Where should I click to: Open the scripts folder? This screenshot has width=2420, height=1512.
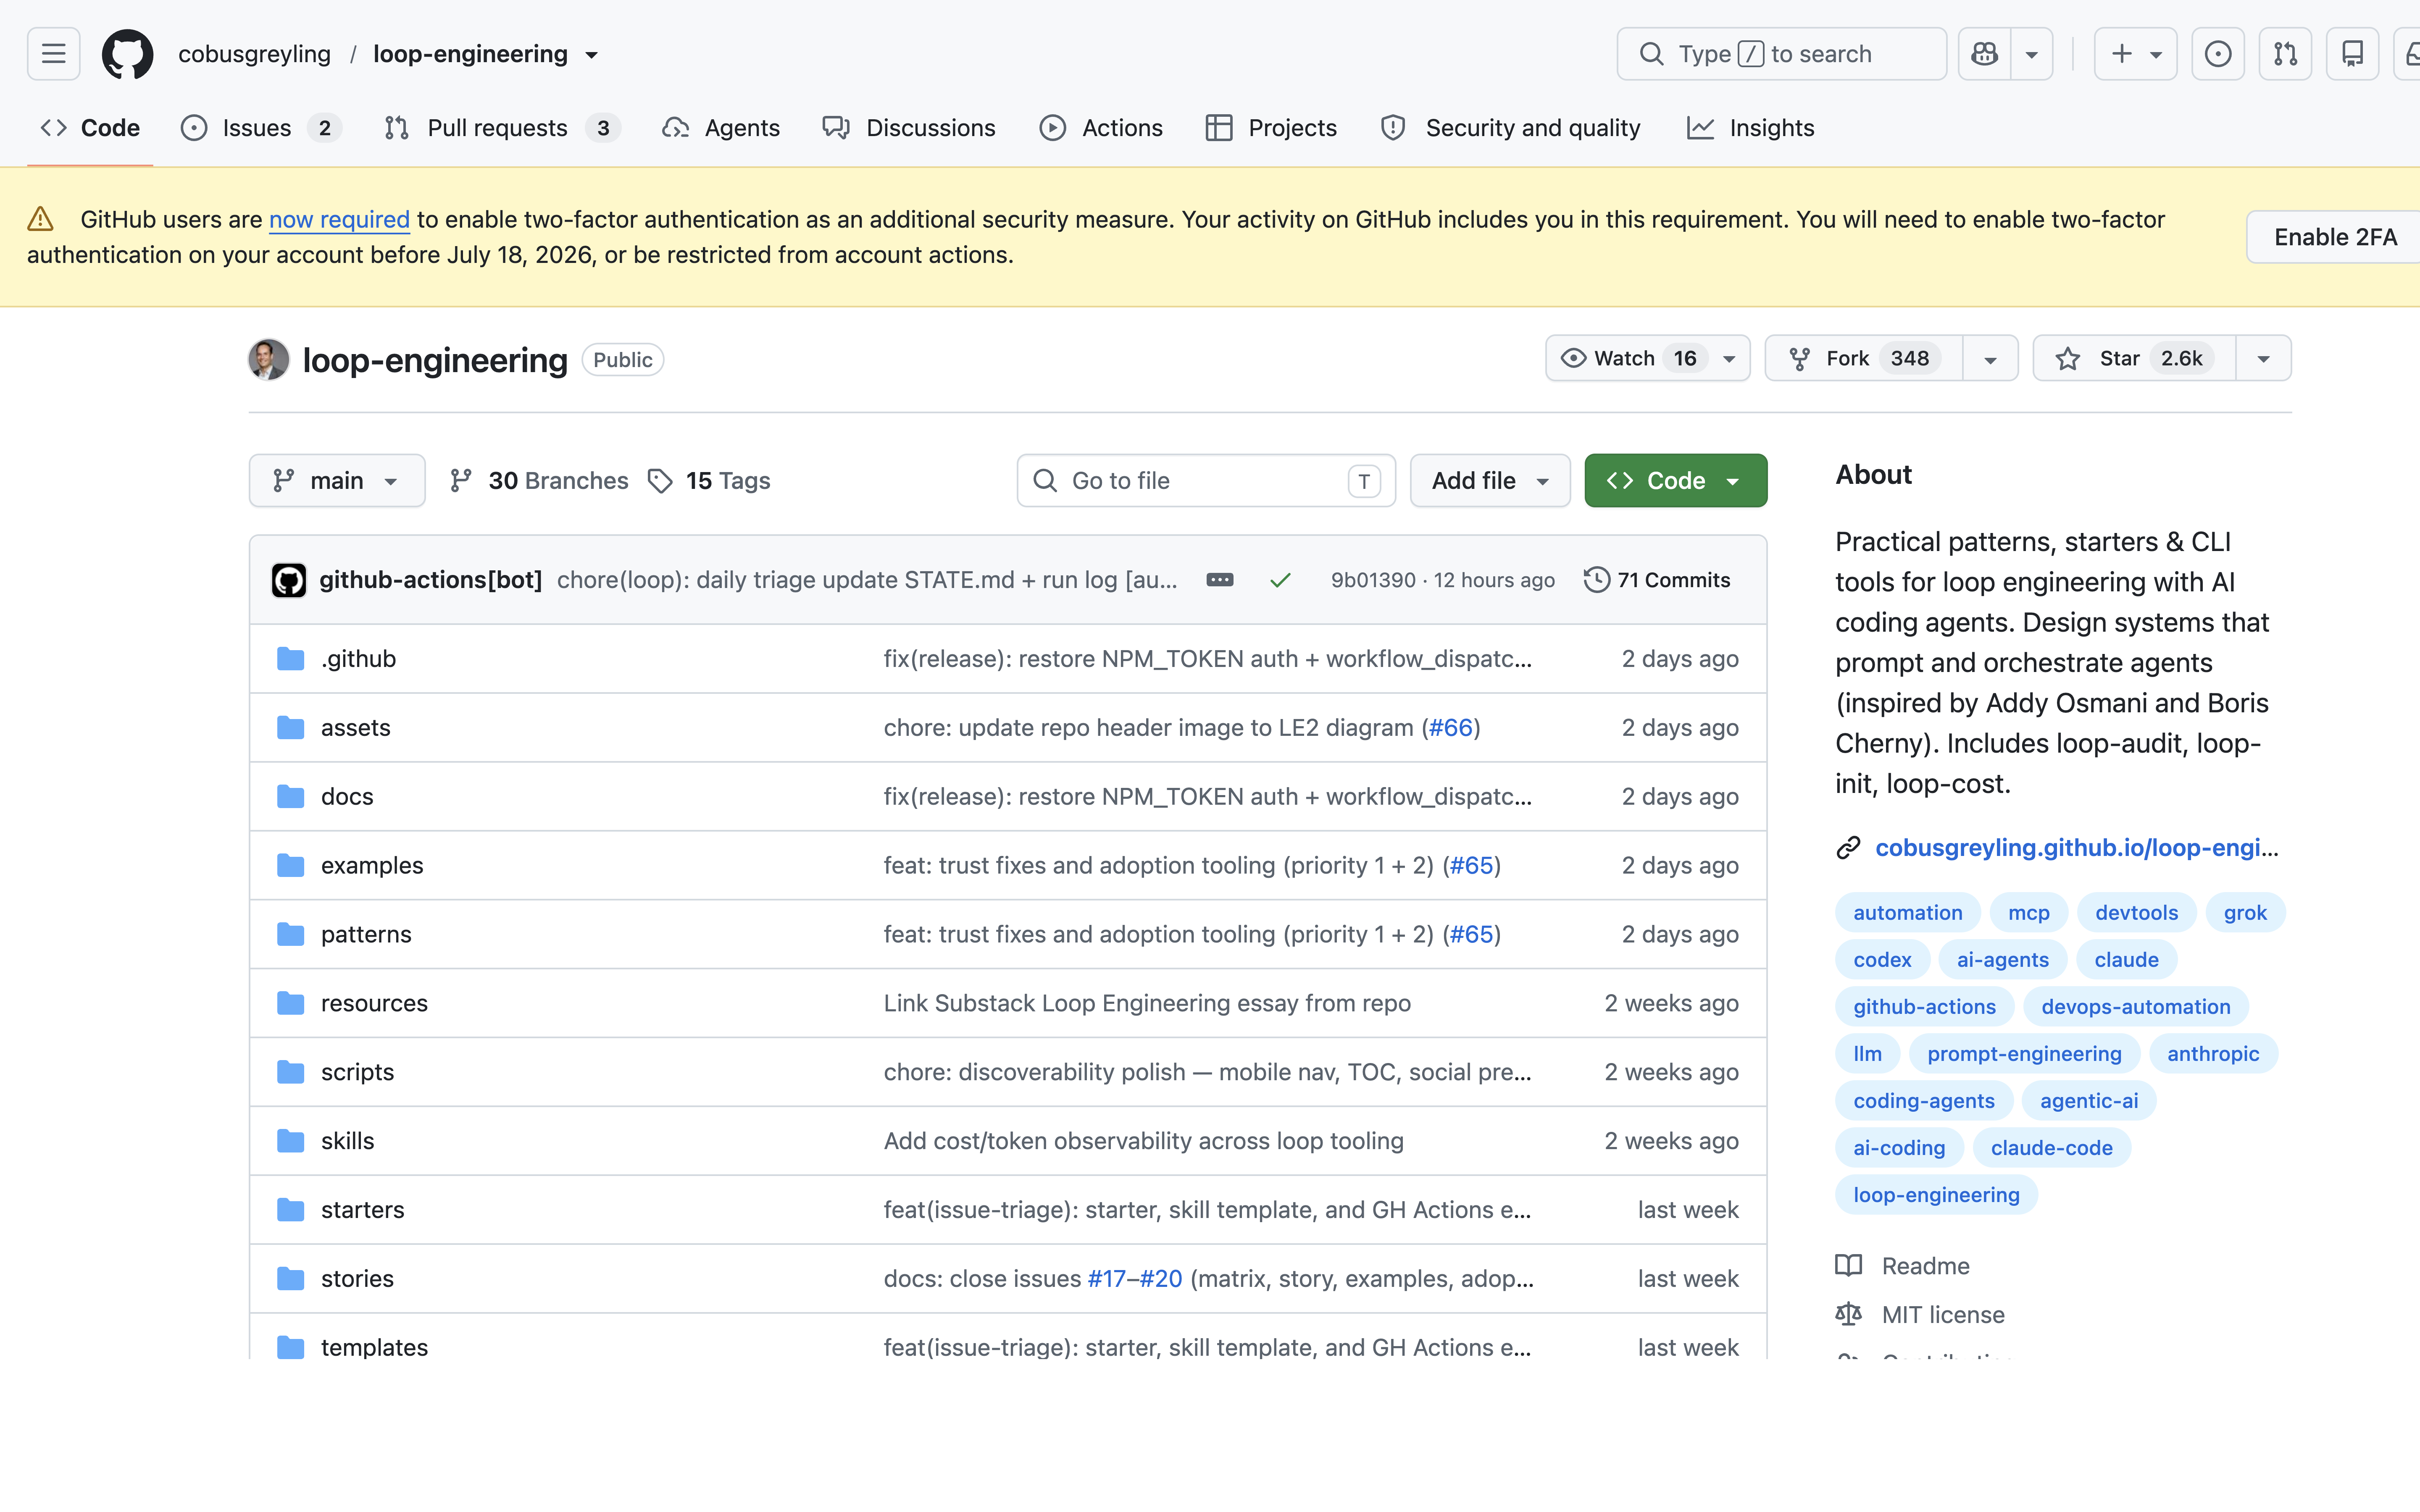(x=357, y=1072)
